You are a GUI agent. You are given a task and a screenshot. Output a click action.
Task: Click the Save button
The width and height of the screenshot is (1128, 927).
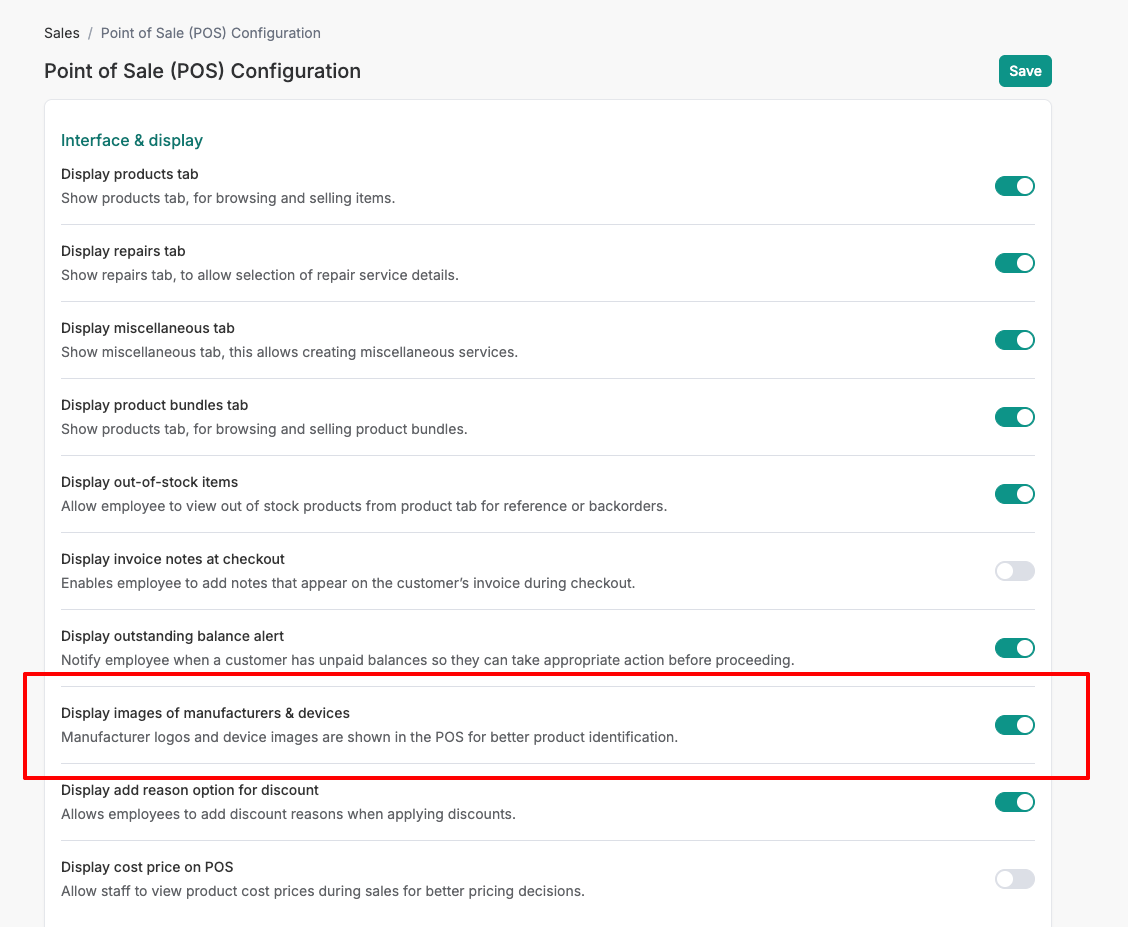pyautogui.click(x=1025, y=71)
